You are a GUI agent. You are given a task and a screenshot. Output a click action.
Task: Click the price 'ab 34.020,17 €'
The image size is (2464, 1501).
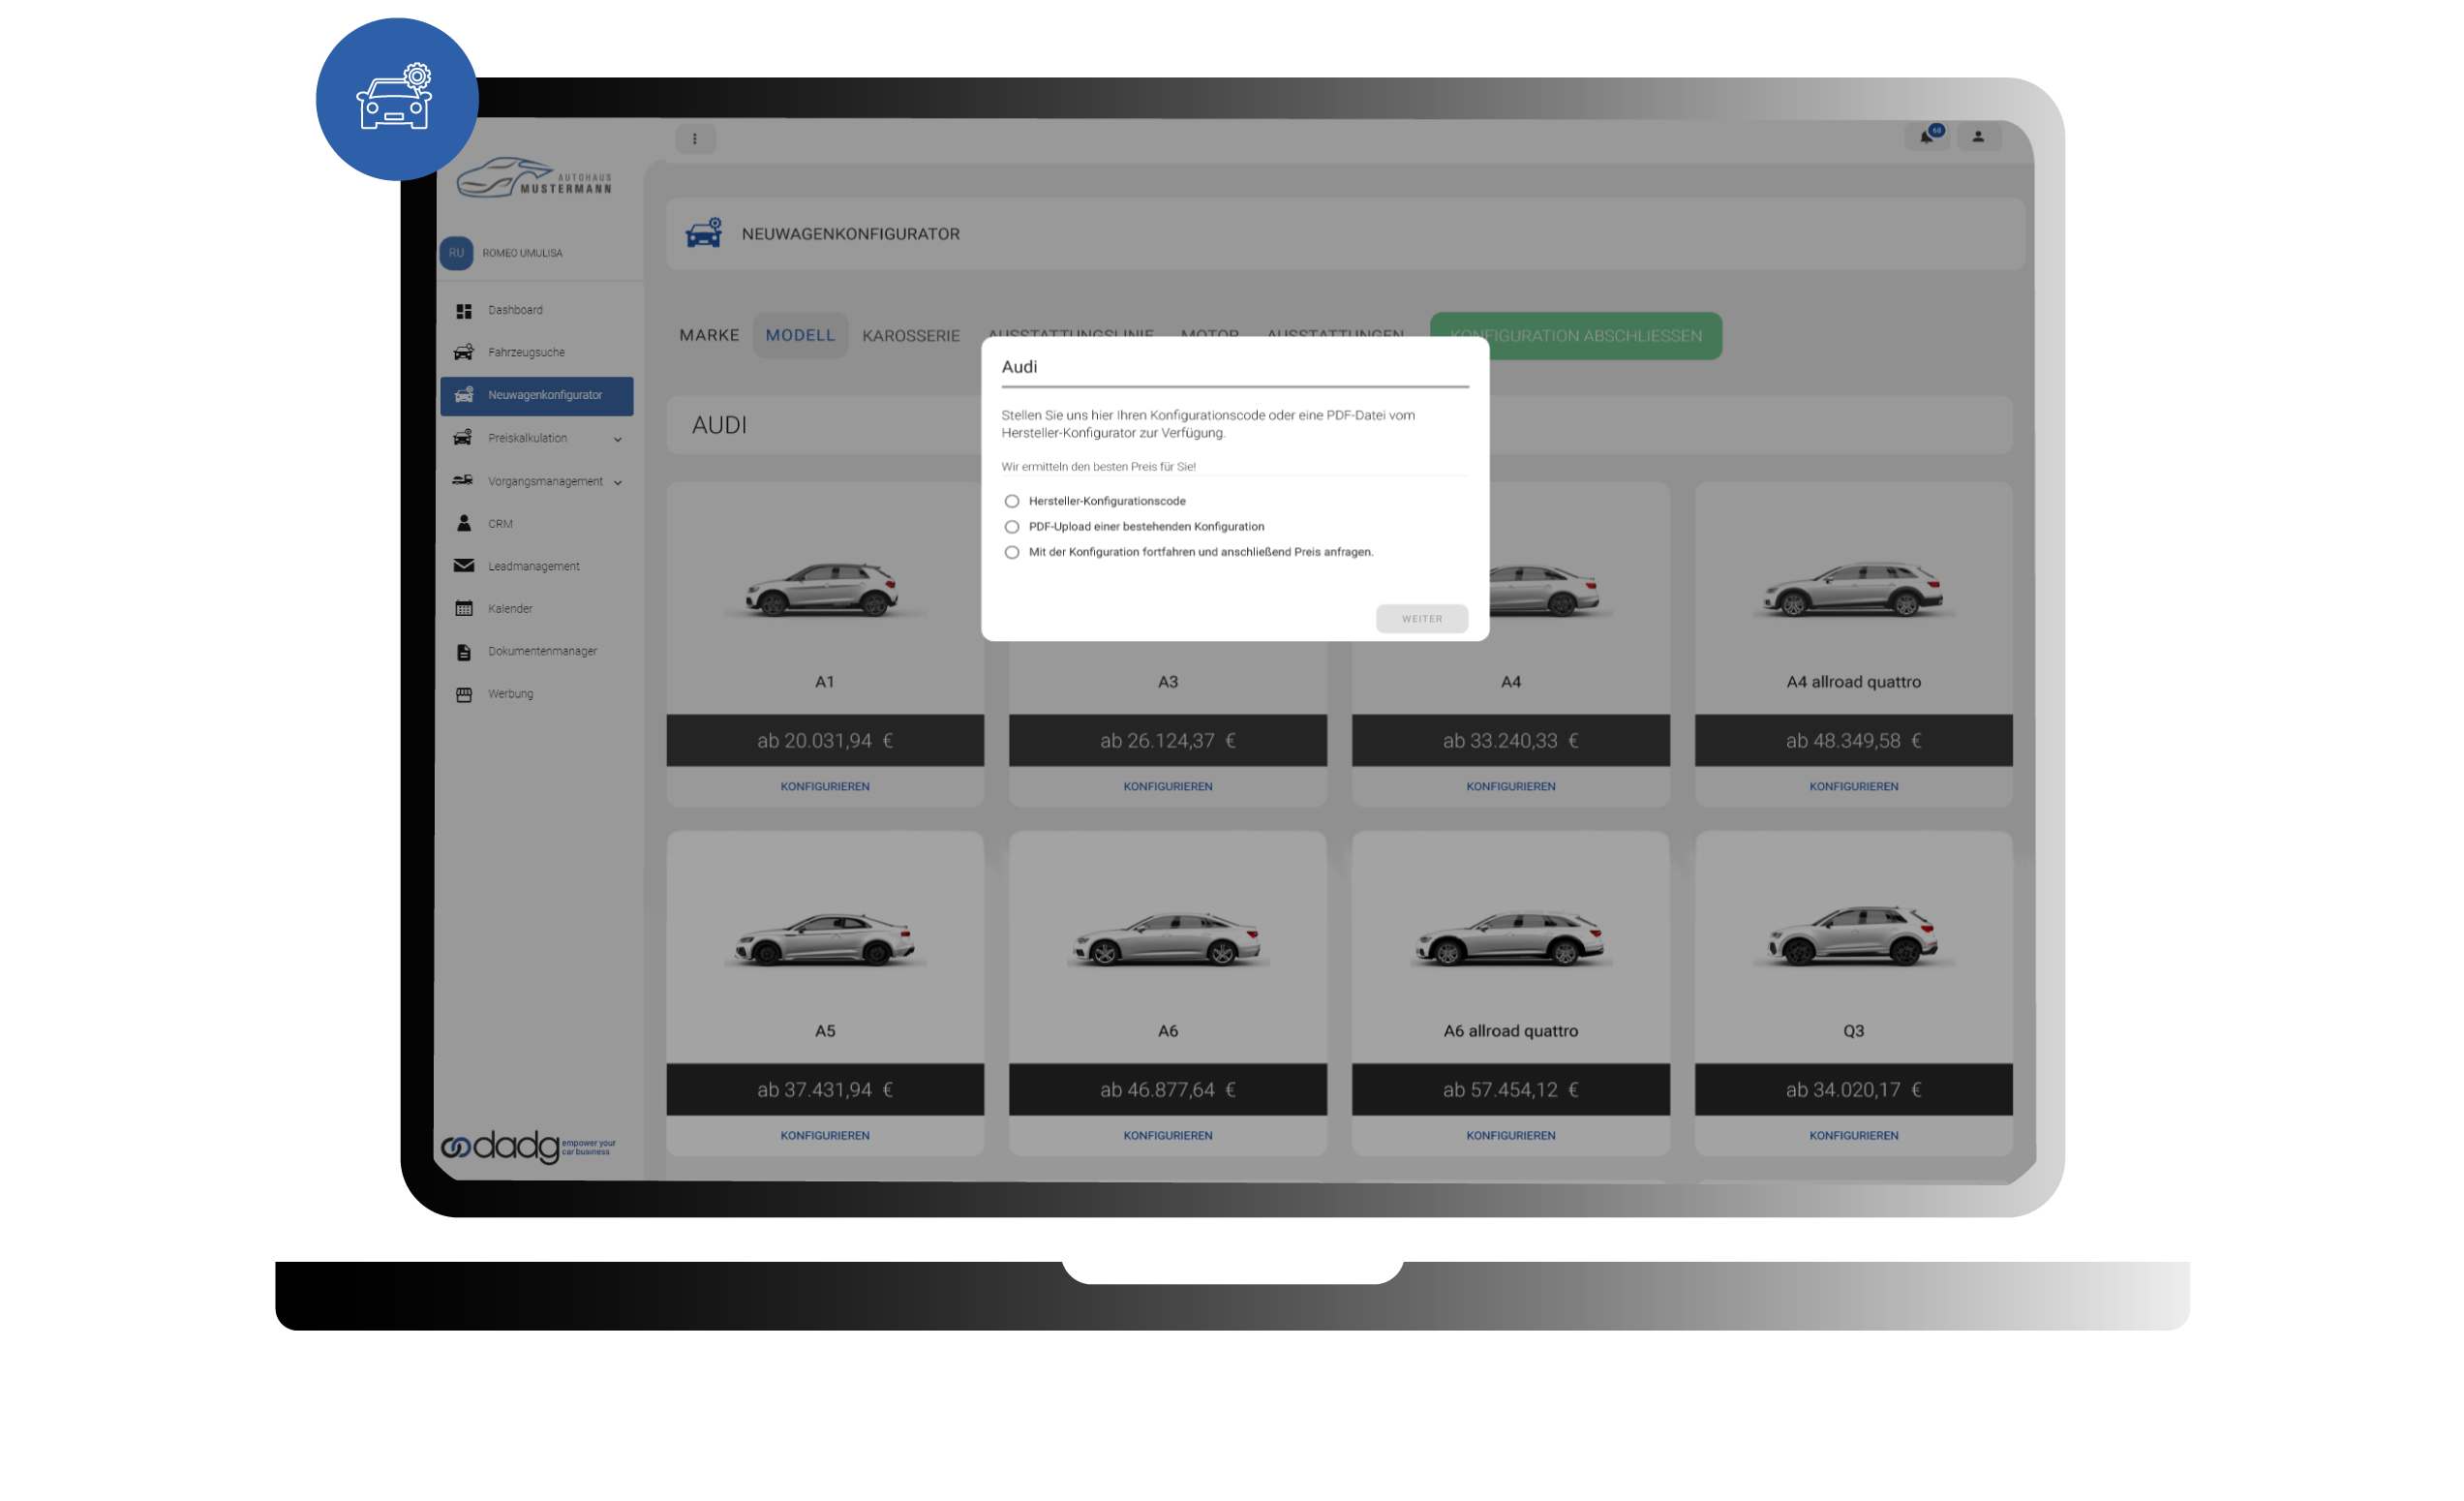point(1854,1090)
